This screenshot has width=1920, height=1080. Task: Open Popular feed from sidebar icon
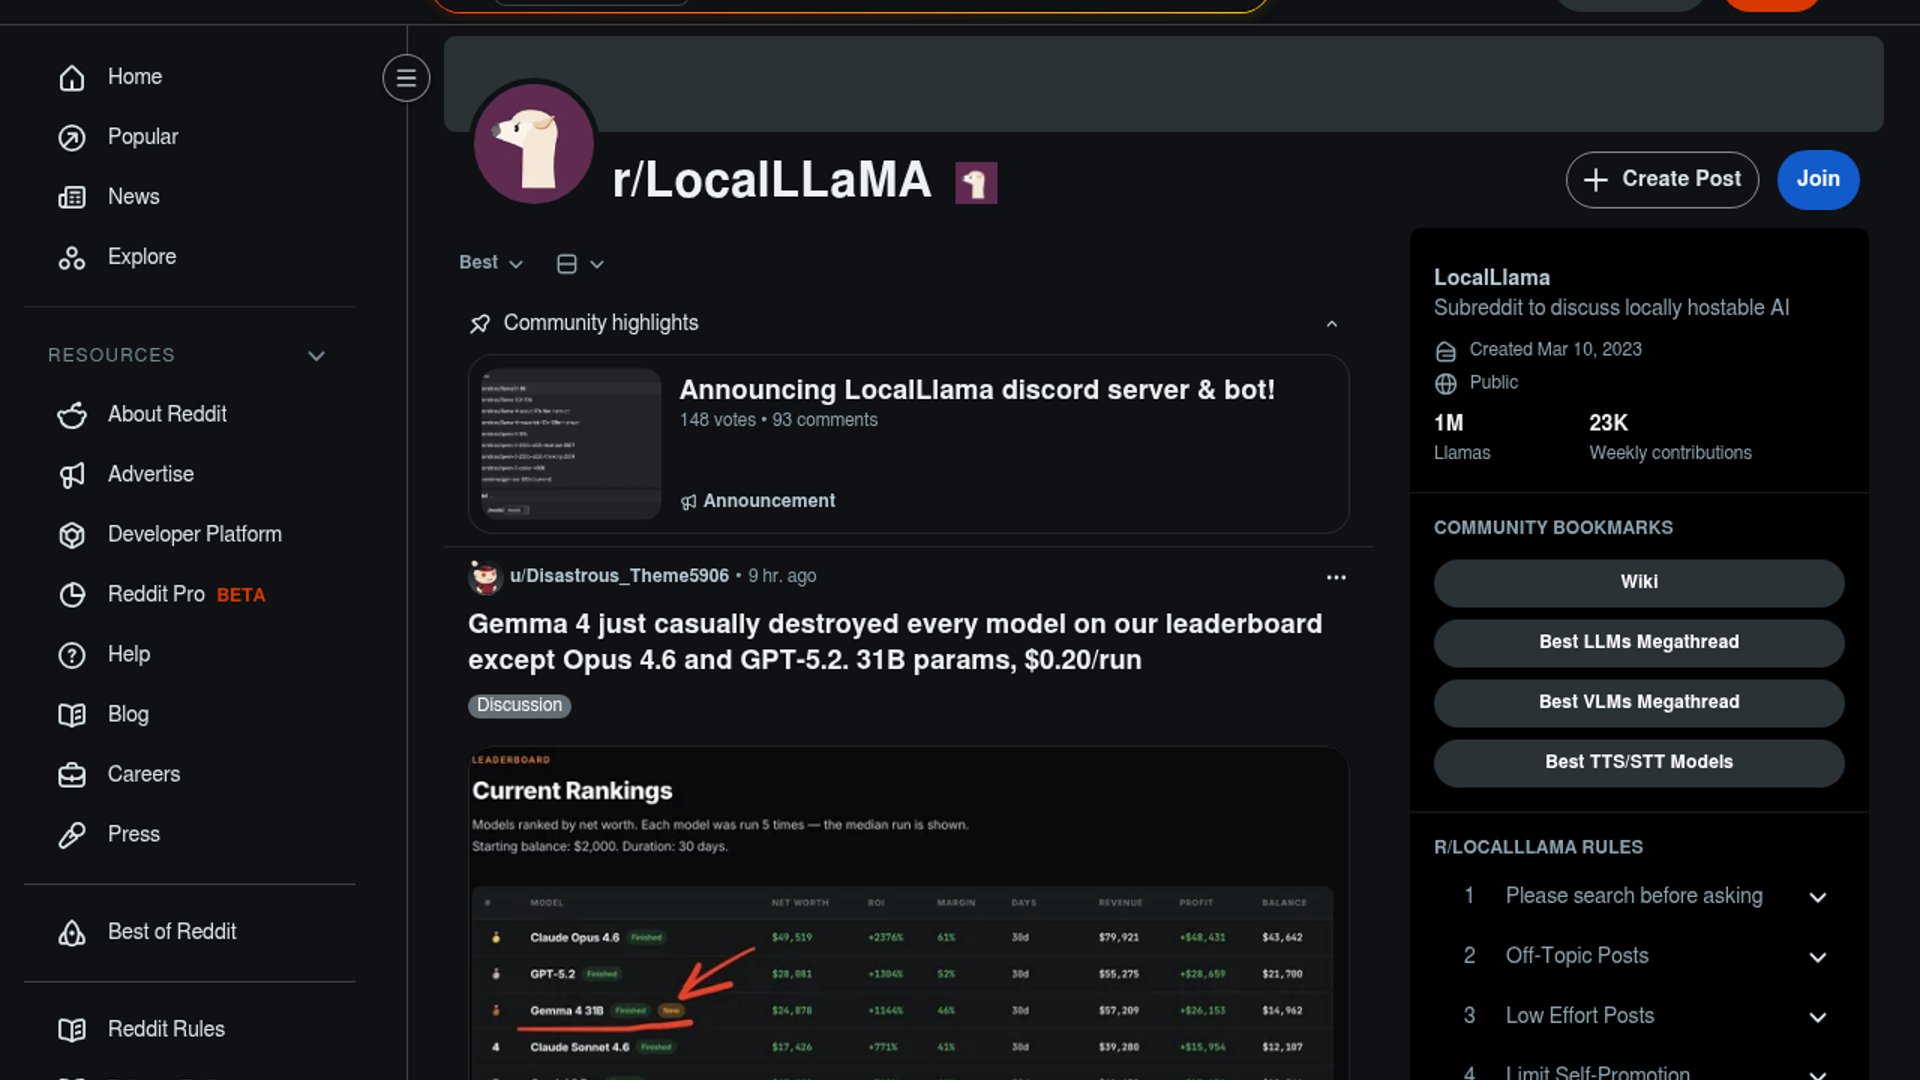point(72,138)
